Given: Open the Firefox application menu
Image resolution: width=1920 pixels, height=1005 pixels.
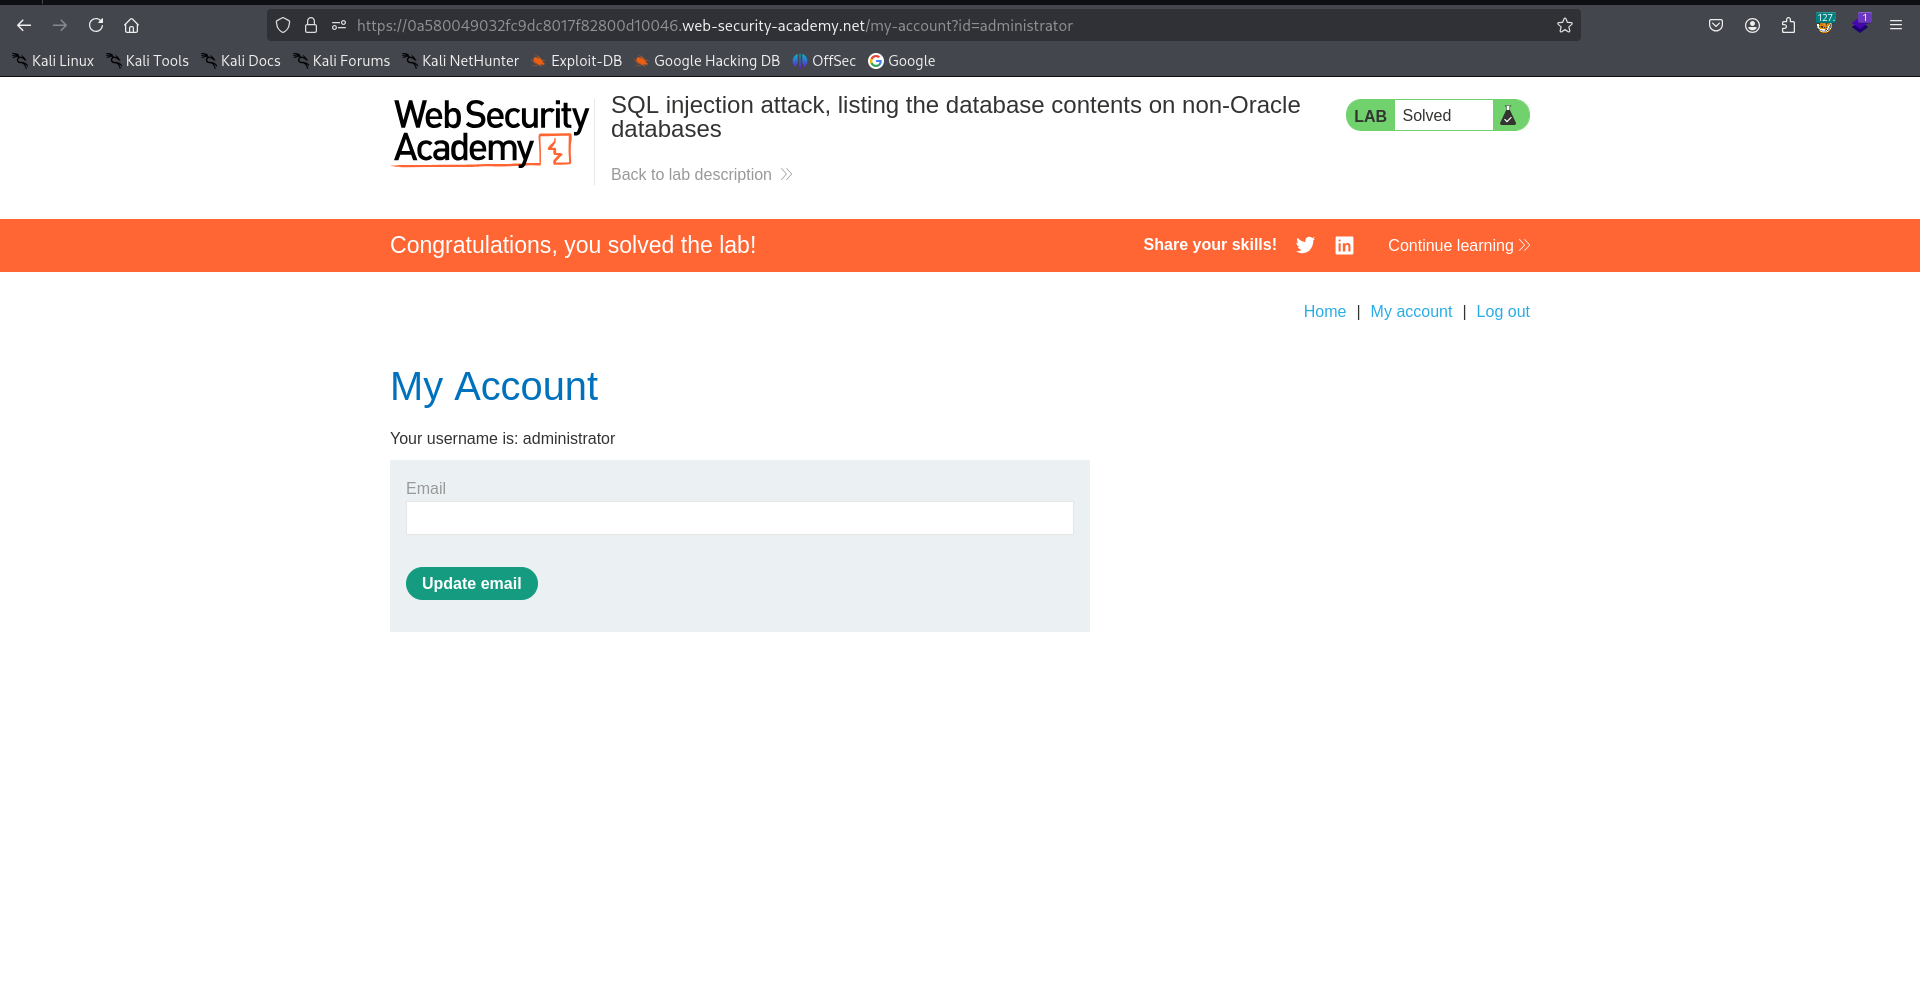Looking at the screenshot, I should click(x=1896, y=25).
